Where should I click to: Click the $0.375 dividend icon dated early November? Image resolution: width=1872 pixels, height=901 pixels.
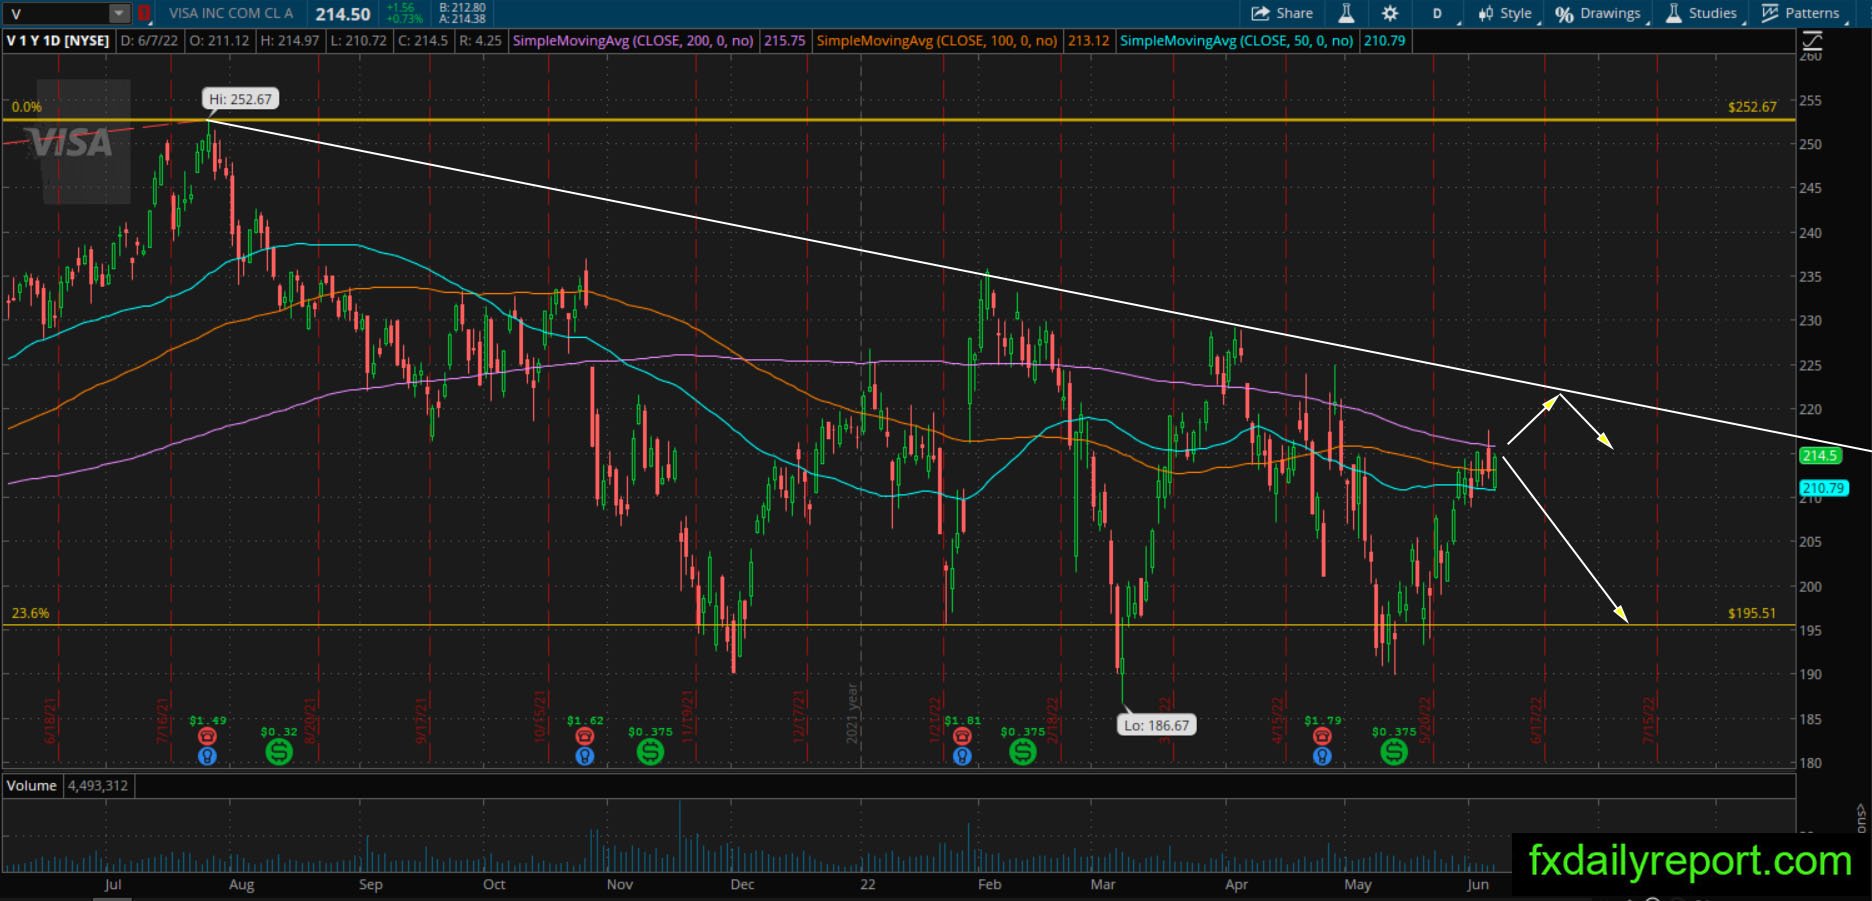pyautogui.click(x=650, y=752)
